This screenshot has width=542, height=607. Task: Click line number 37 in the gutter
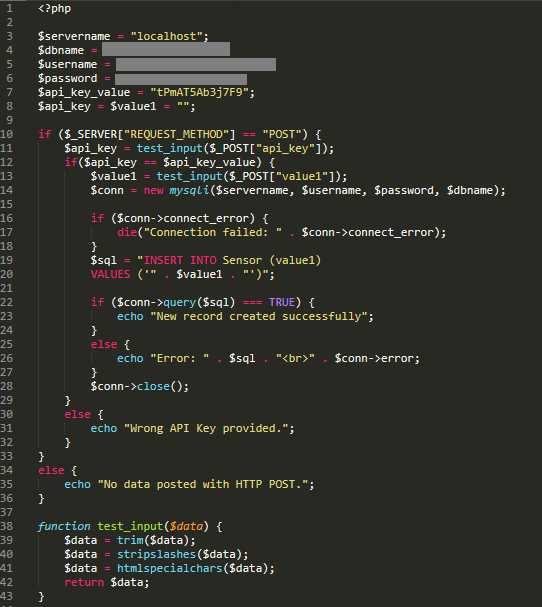[x=7, y=512]
